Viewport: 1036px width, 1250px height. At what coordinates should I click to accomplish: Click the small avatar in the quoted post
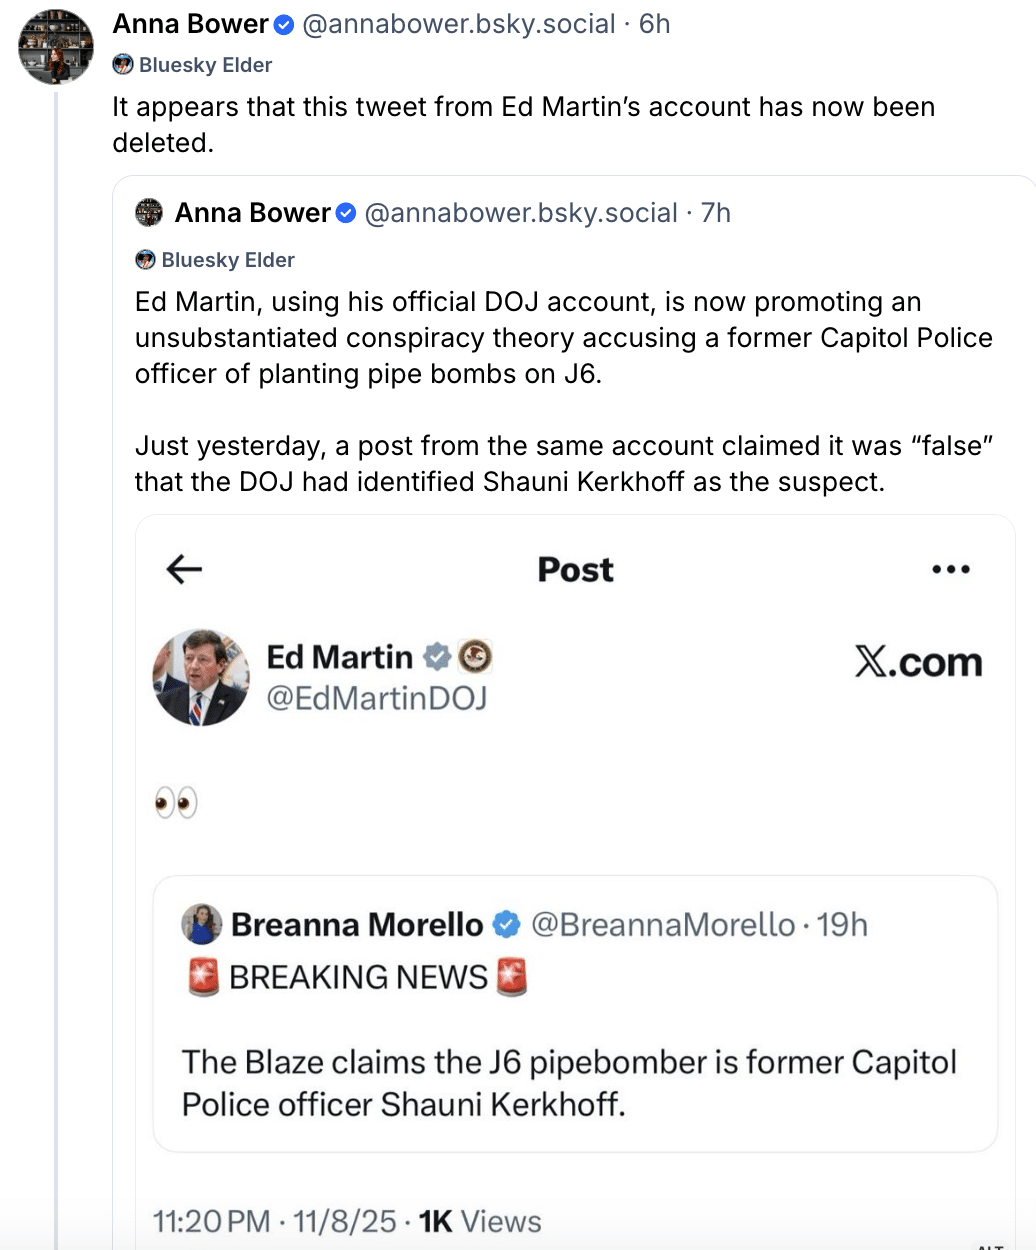point(149,213)
